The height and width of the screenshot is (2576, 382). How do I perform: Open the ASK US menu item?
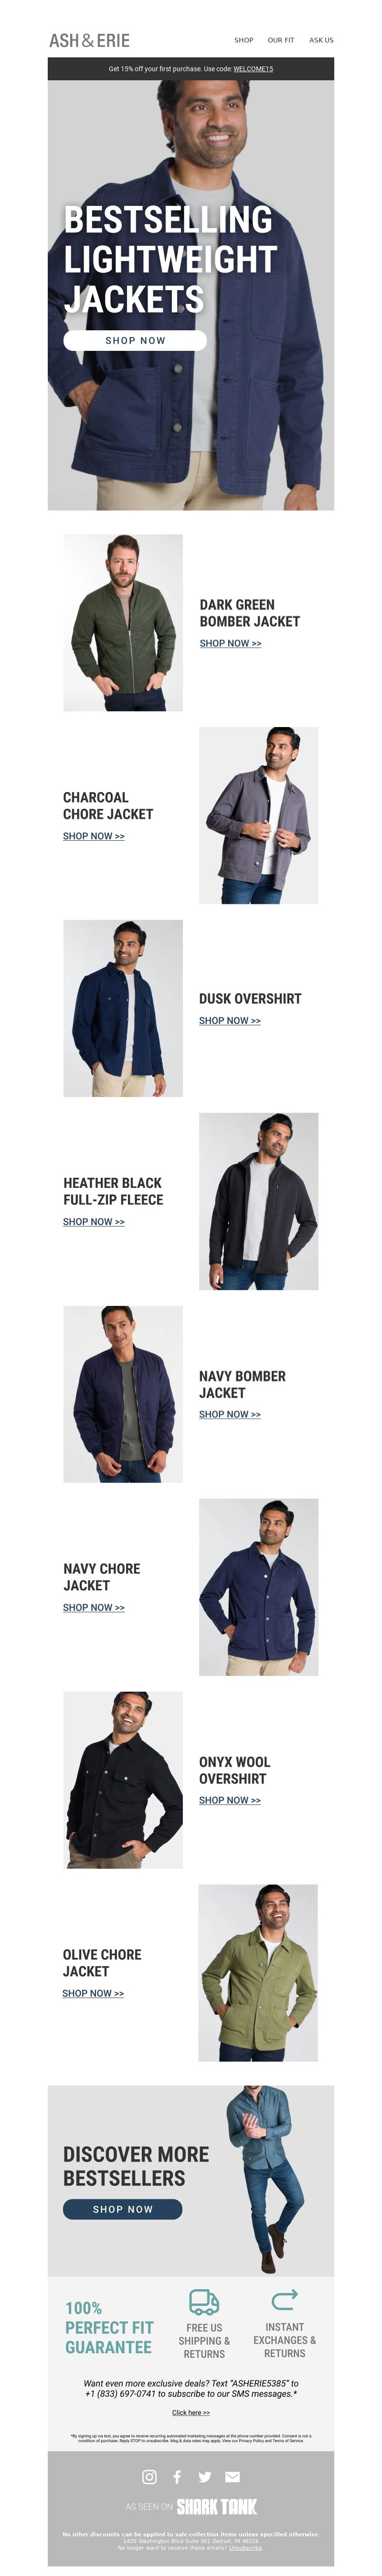(321, 40)
